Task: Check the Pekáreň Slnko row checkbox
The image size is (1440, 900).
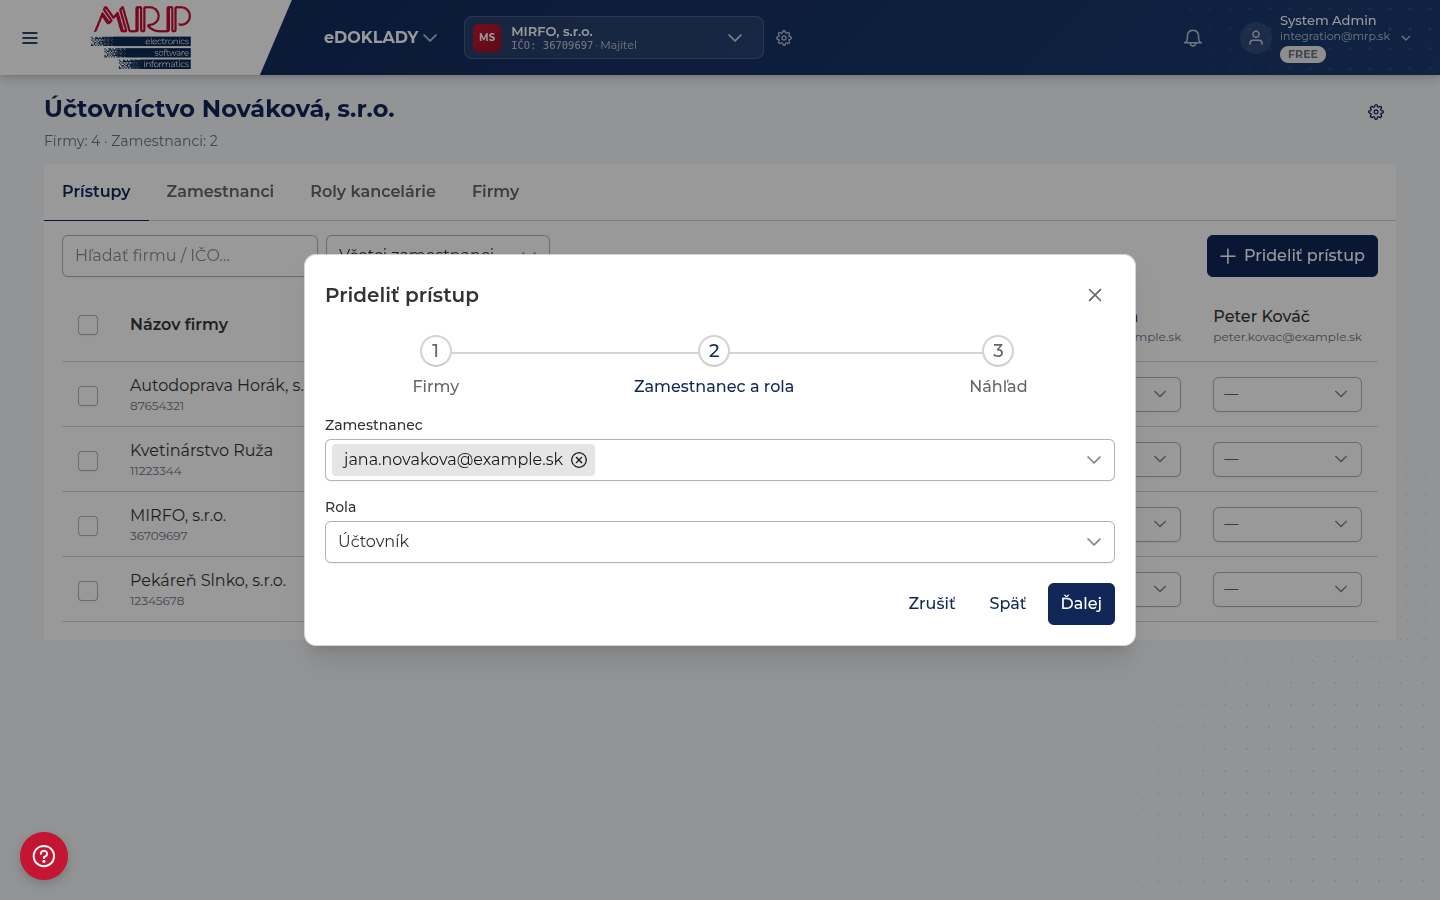Action: coord(88,590)
